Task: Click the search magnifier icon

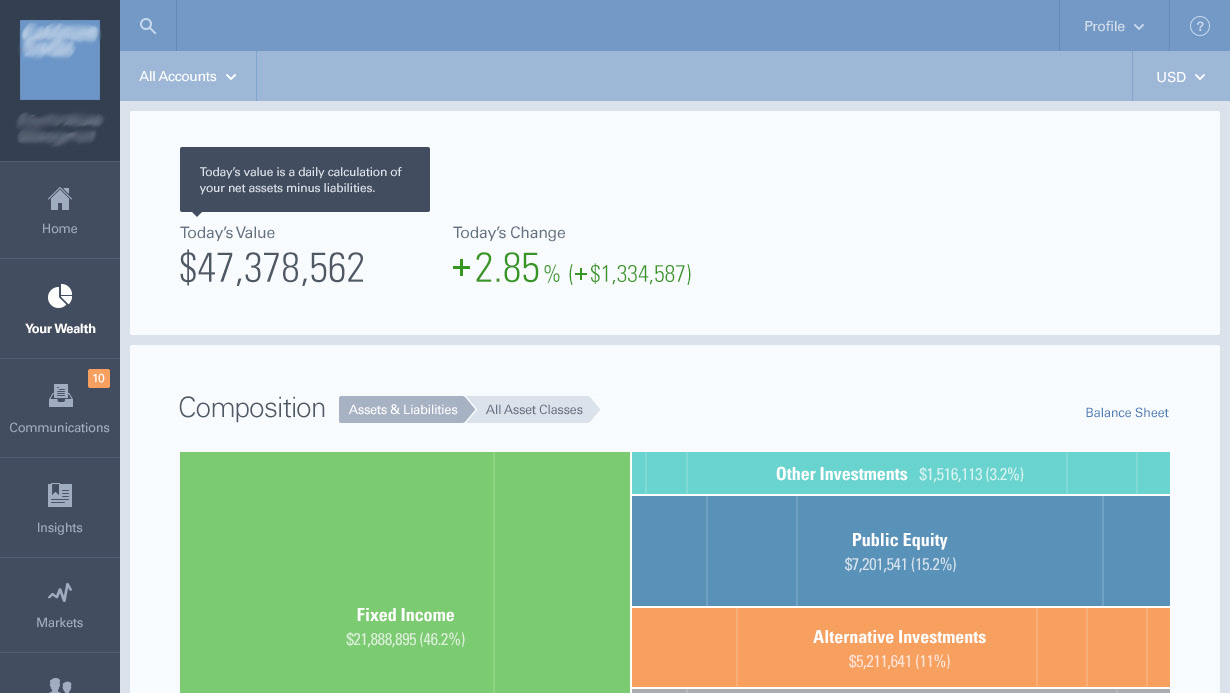Action: [x=148, y=27]
